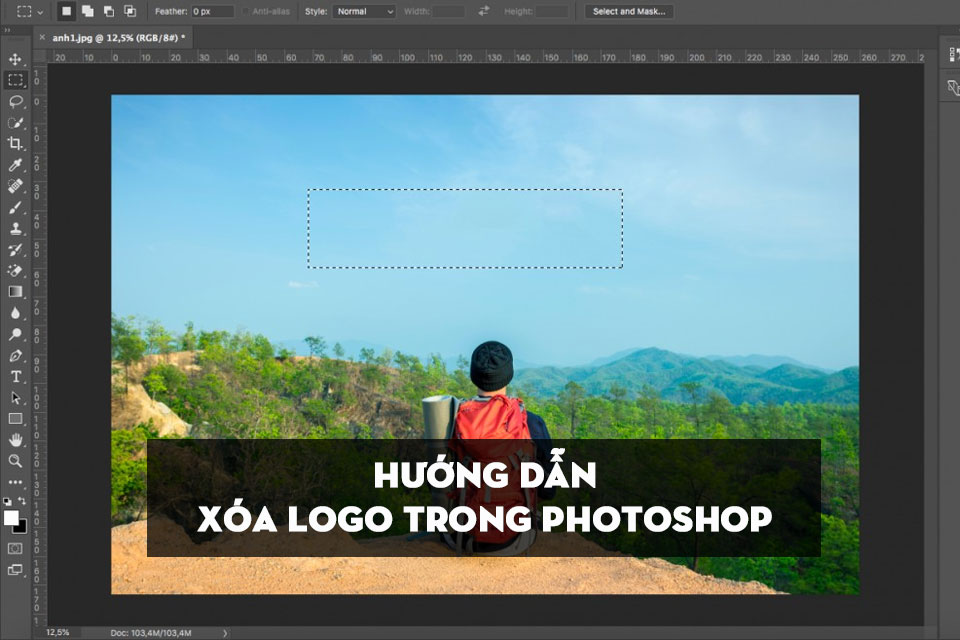960x640 pixels.
Task: Open the Style dropdown set to Normal
Action: pos(364,12)
